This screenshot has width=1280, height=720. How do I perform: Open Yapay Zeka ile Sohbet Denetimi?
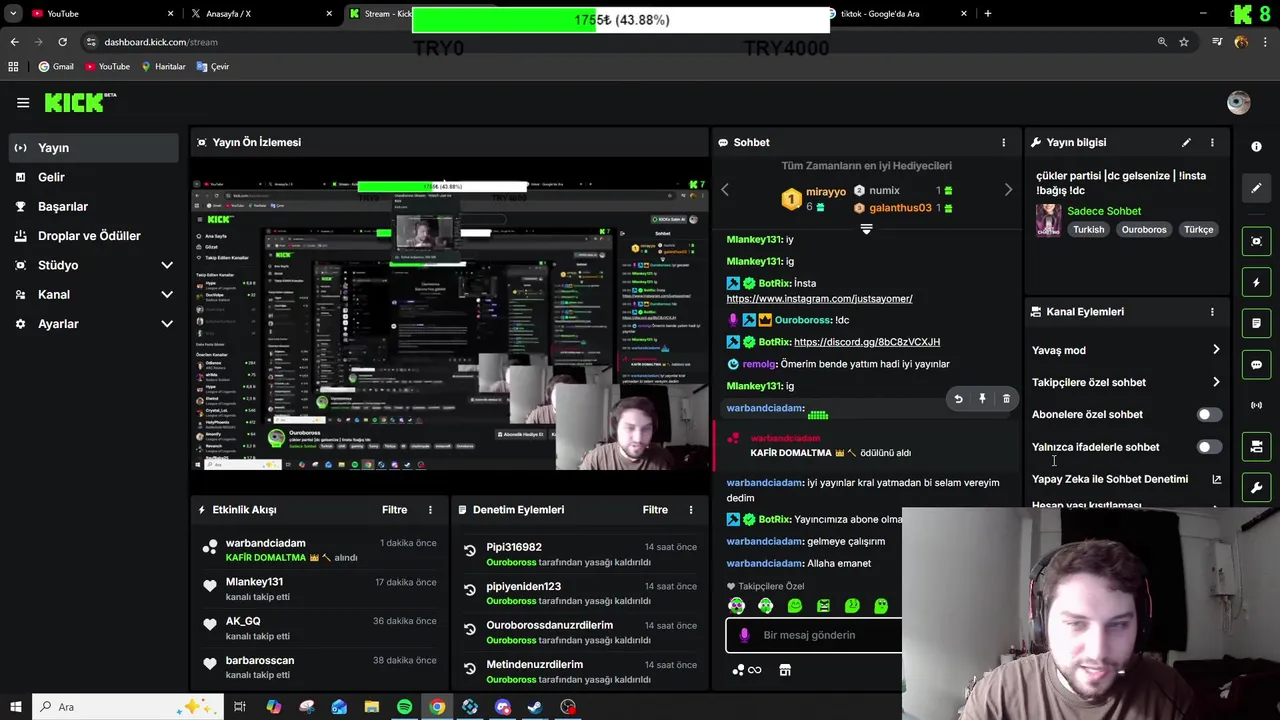[1126, 479]
